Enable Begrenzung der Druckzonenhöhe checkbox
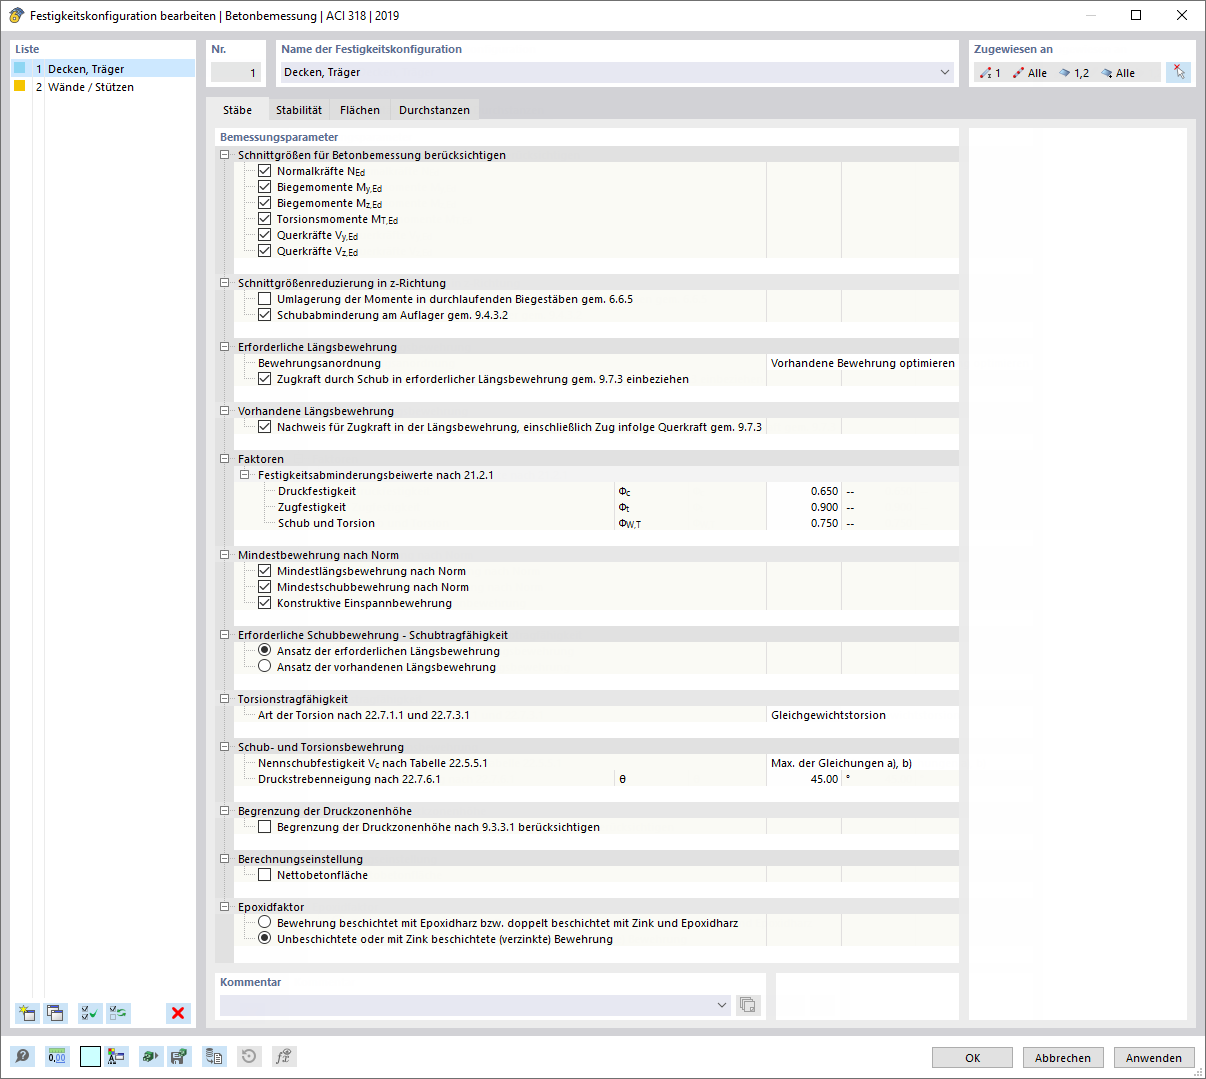1206x1079 pixels. click(x=264, y=827)
